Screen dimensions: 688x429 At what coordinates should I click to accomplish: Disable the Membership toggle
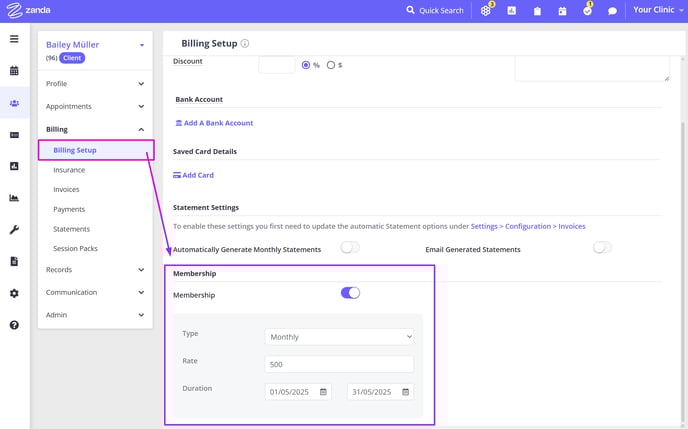350,293
